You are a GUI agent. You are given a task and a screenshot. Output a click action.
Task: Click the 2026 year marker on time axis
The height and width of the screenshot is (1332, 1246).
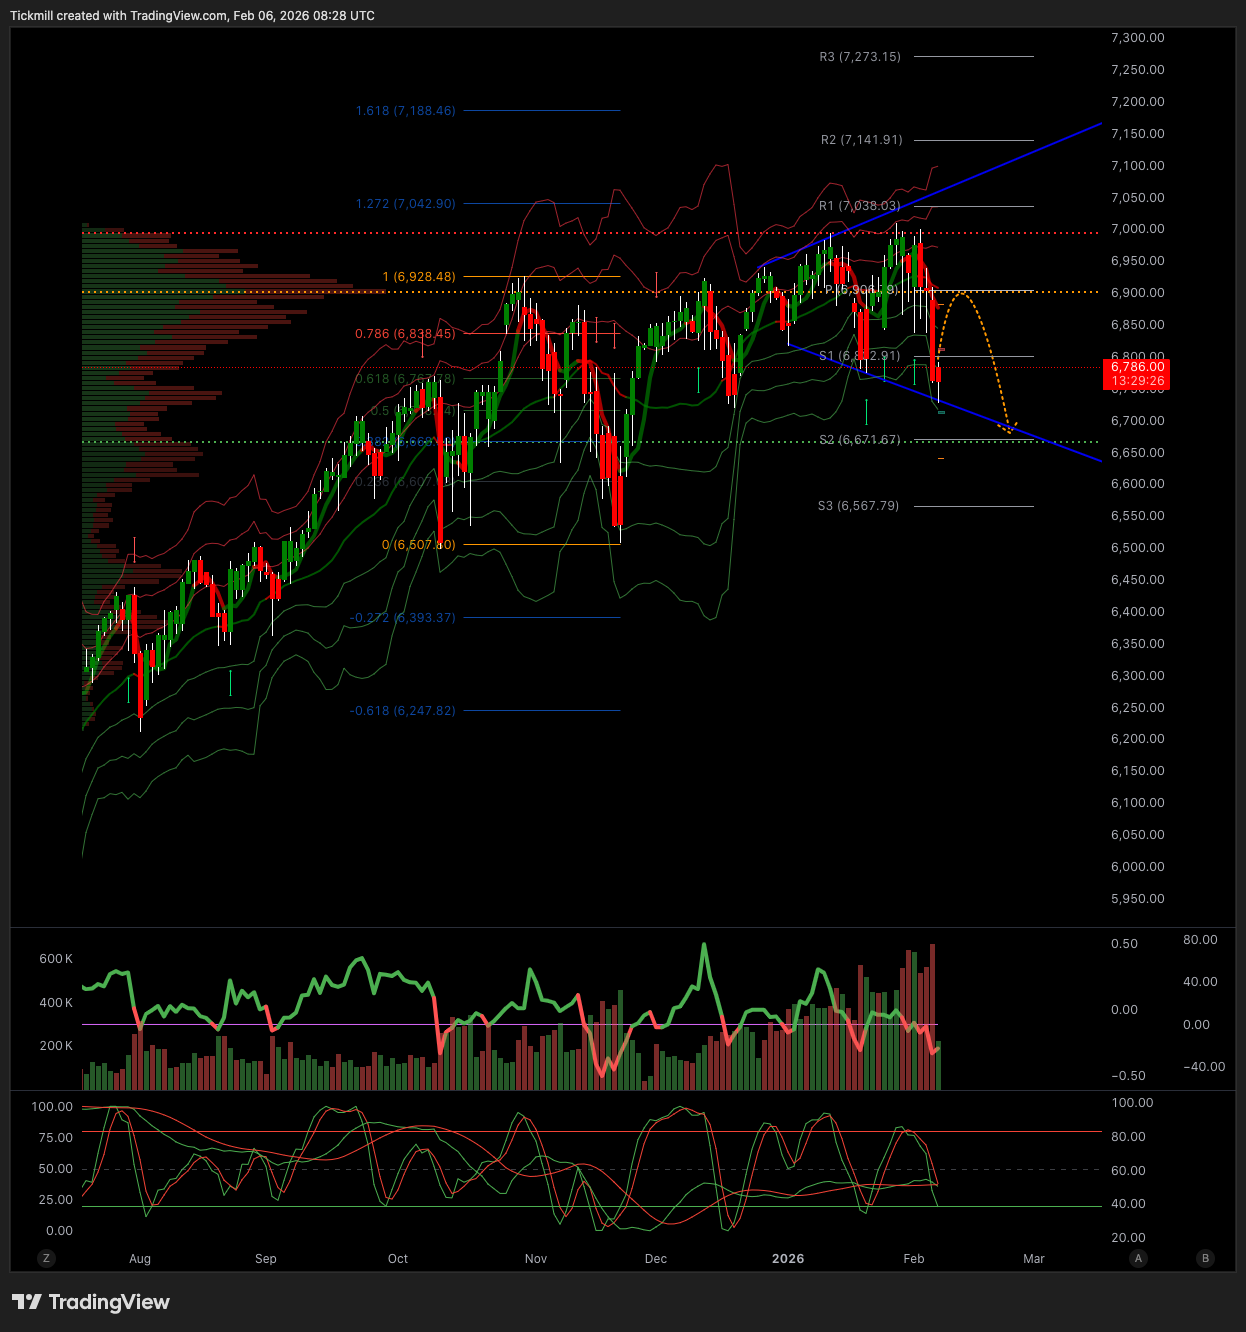pyautogui.click(x=788, y=1258)
